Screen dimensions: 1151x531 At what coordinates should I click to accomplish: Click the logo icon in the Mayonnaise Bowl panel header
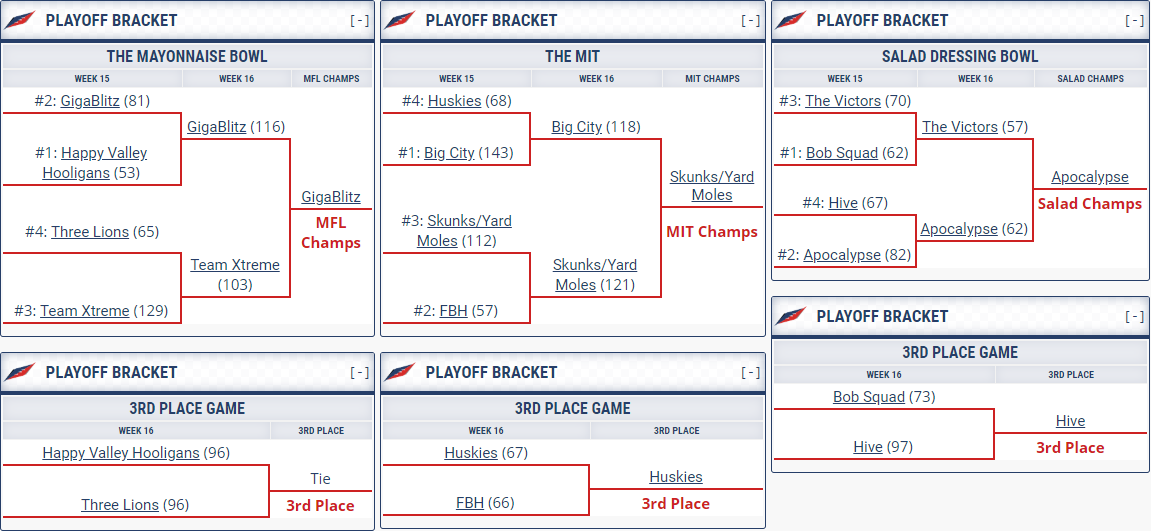click(21, 20)
